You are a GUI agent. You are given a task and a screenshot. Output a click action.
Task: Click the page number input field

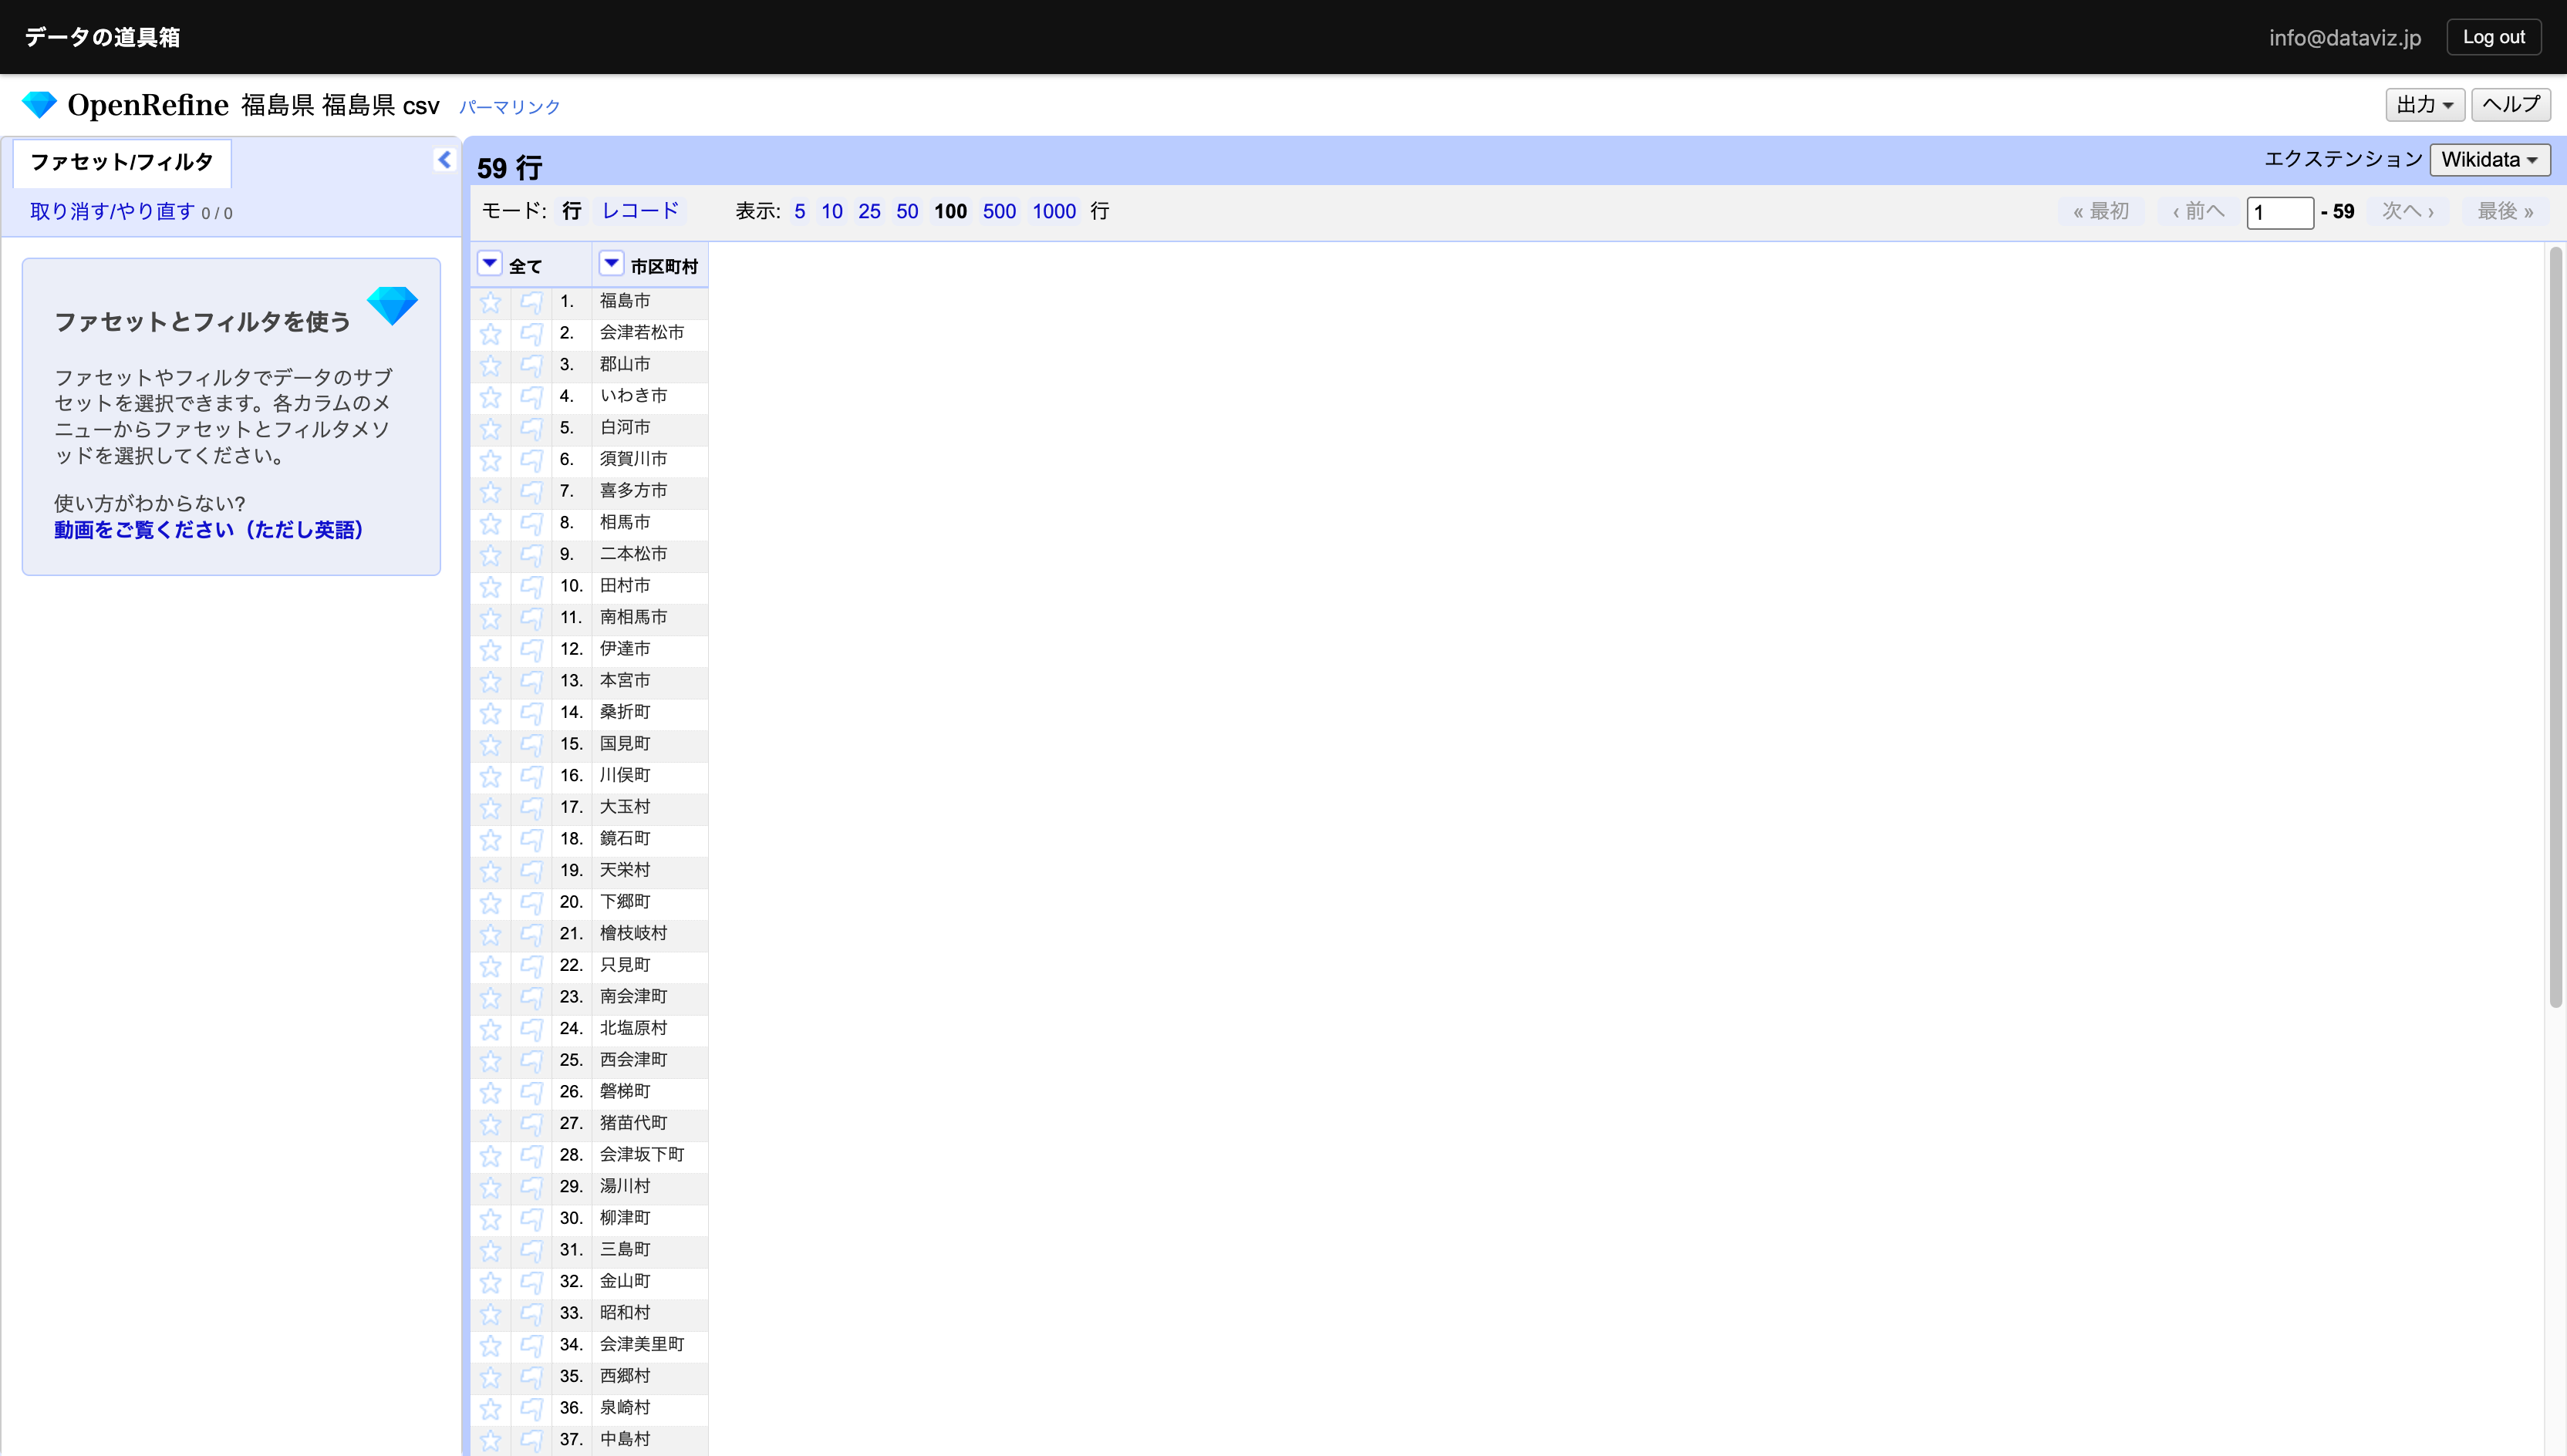tap(2279, 212)
